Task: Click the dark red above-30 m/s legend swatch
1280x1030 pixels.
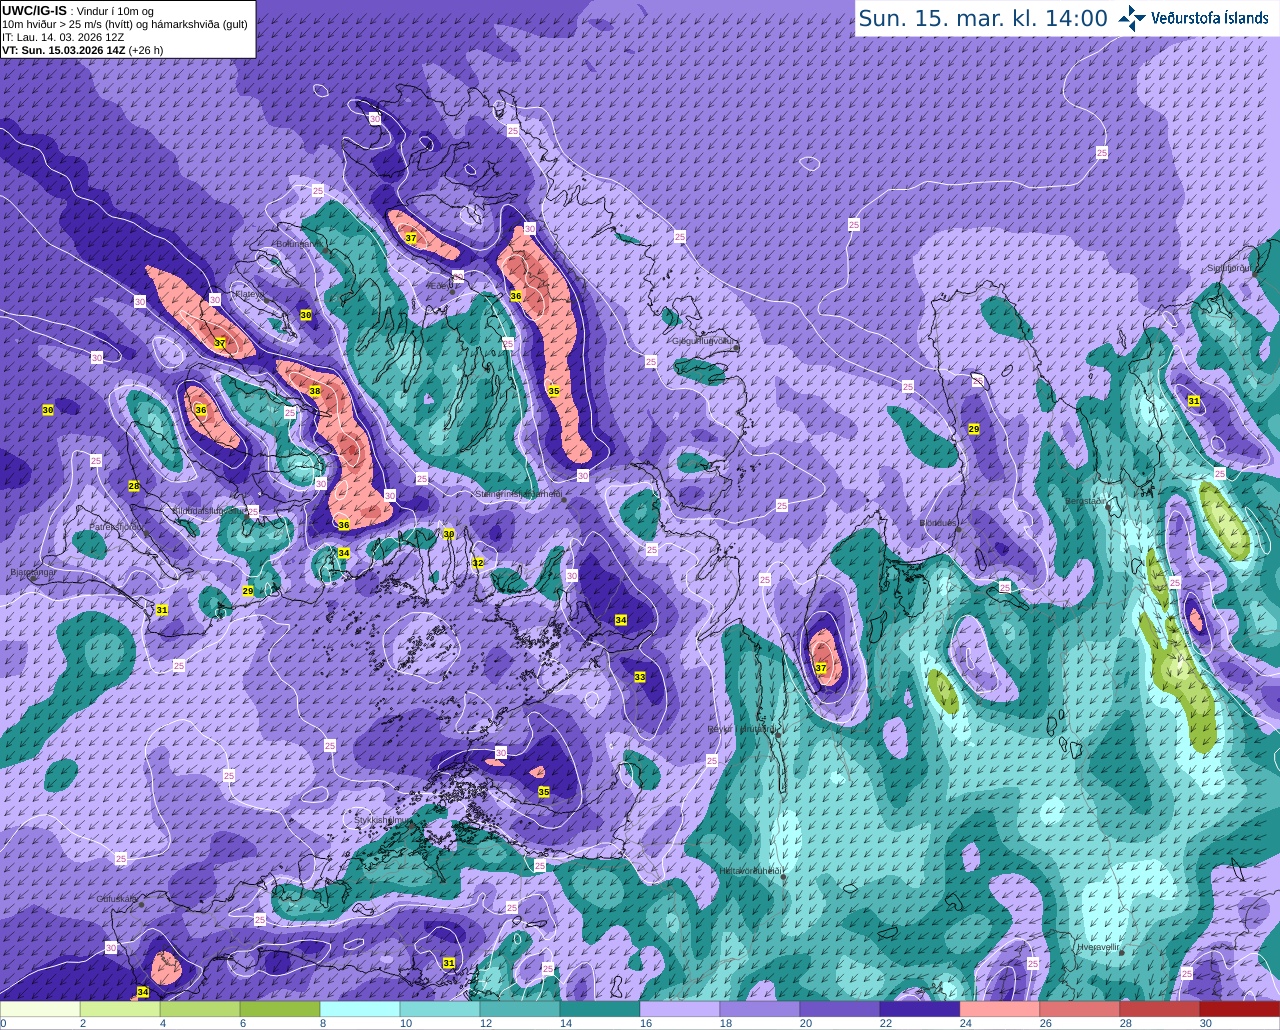Action: click(x=1240, y=1008)
